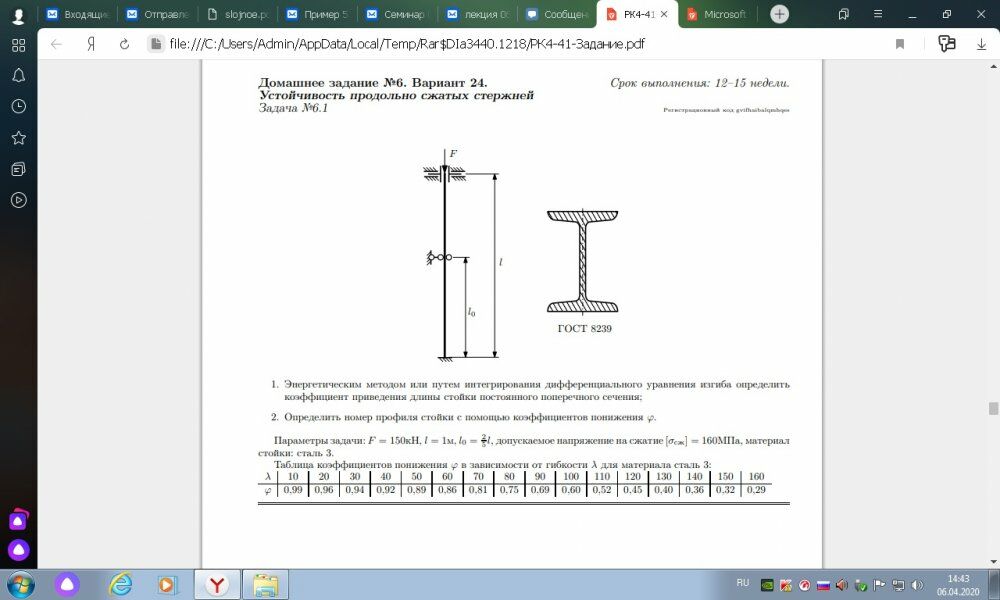The height and width of the screenshot is (600, 1000).
Task: Click the table header cell 160
Action: coord(756,476)
